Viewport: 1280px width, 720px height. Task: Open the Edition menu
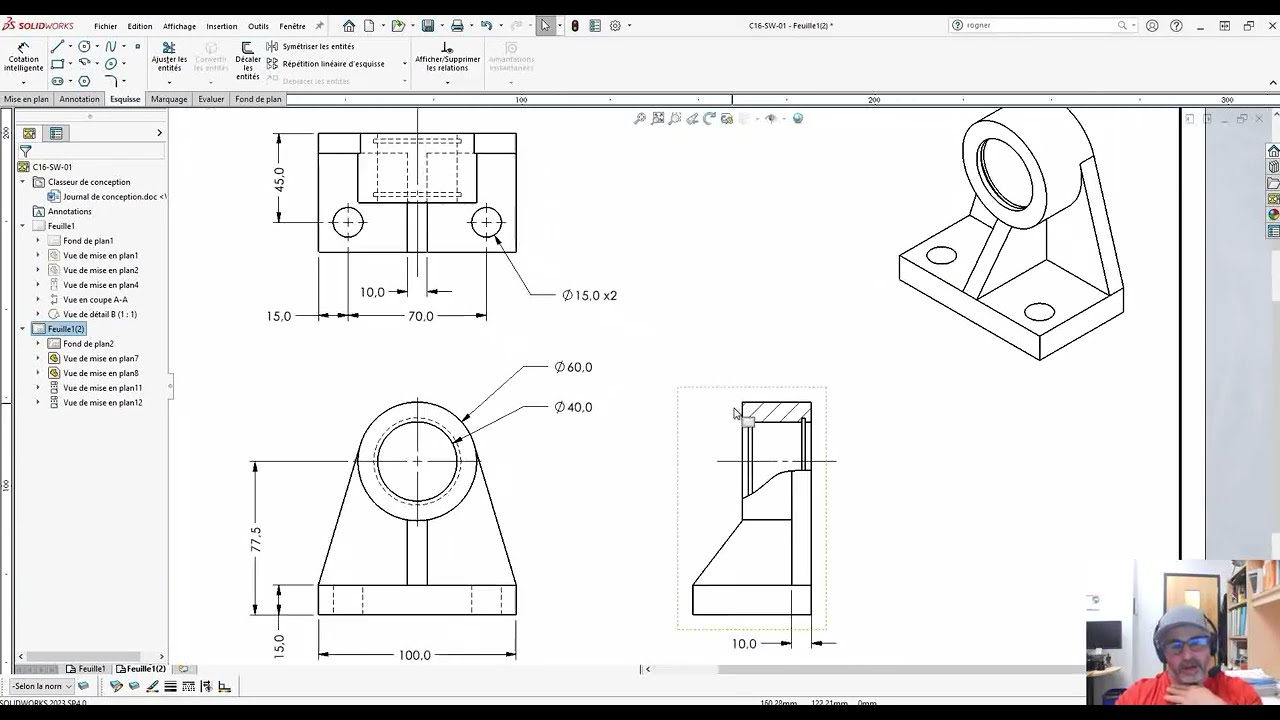[x=140, y=26]
